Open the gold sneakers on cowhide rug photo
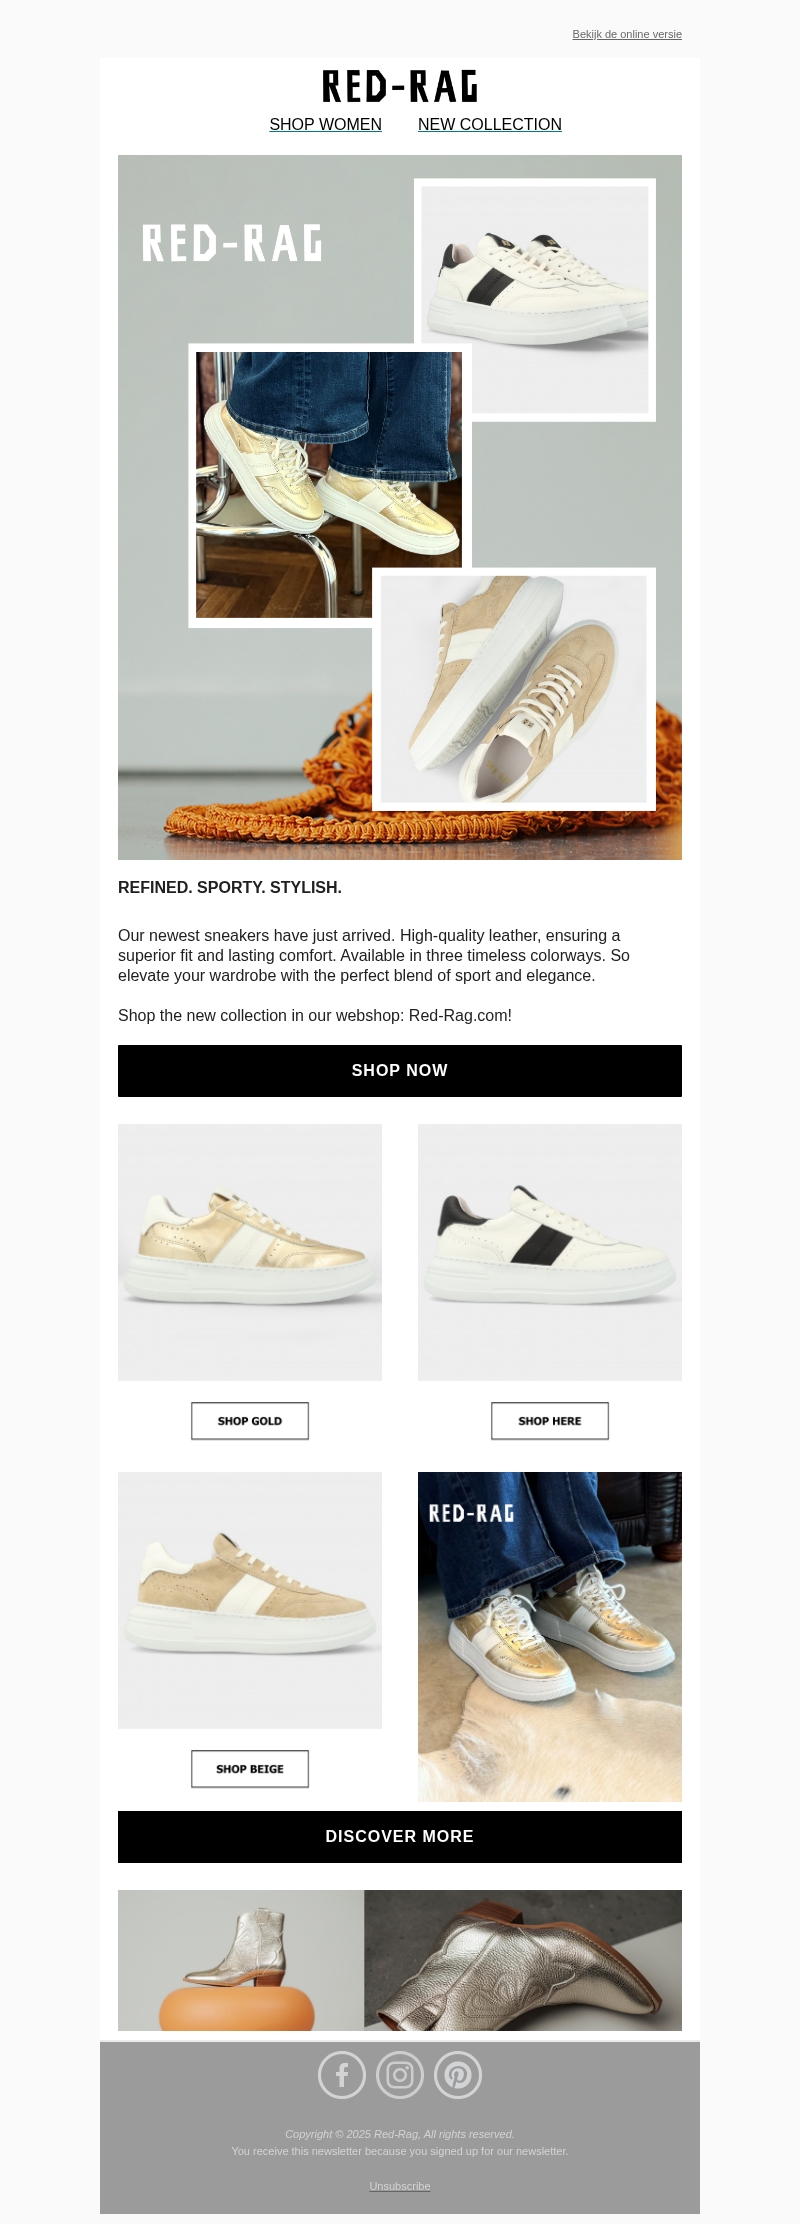This screenshot has width=800, height=2224. tap(550, 1637)
